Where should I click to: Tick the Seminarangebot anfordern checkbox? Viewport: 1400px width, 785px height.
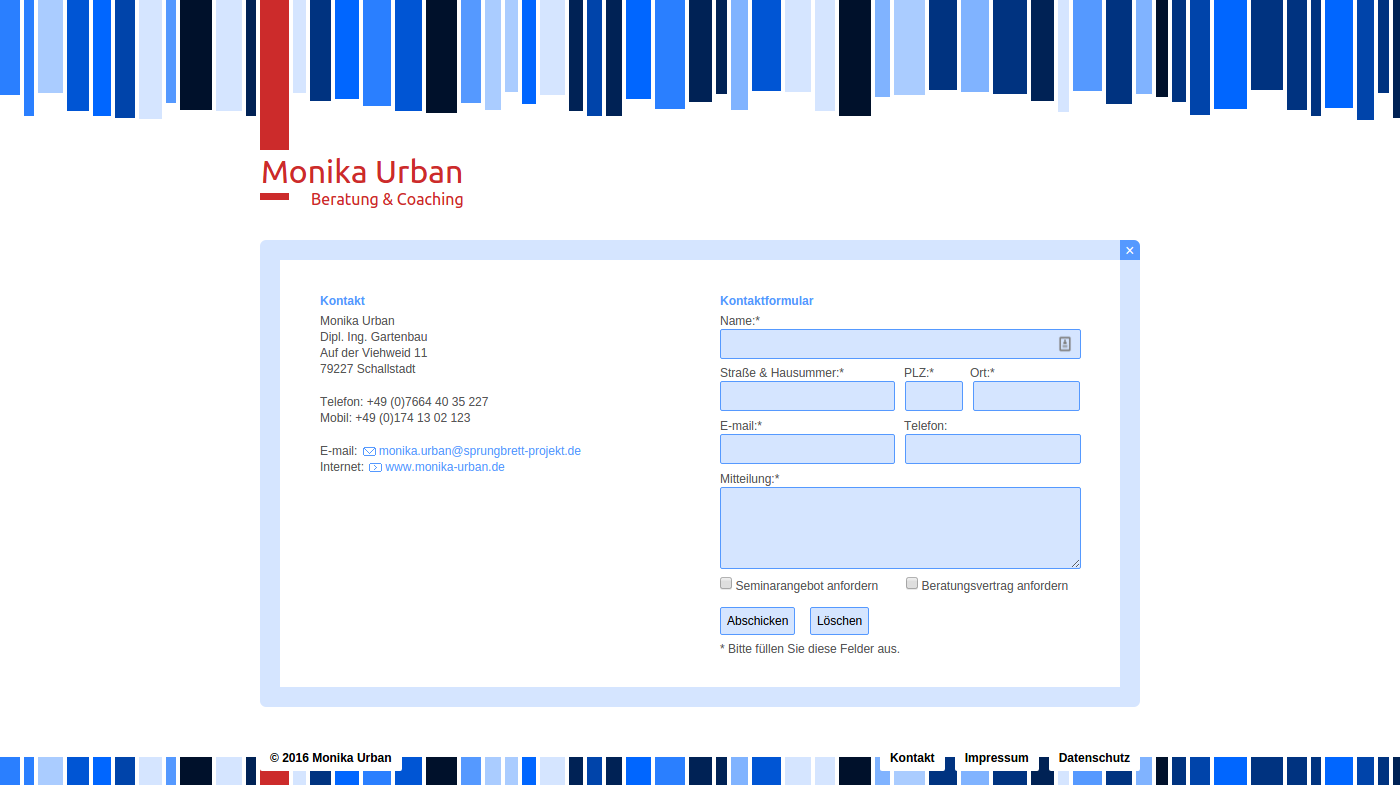tap(726, 583)
